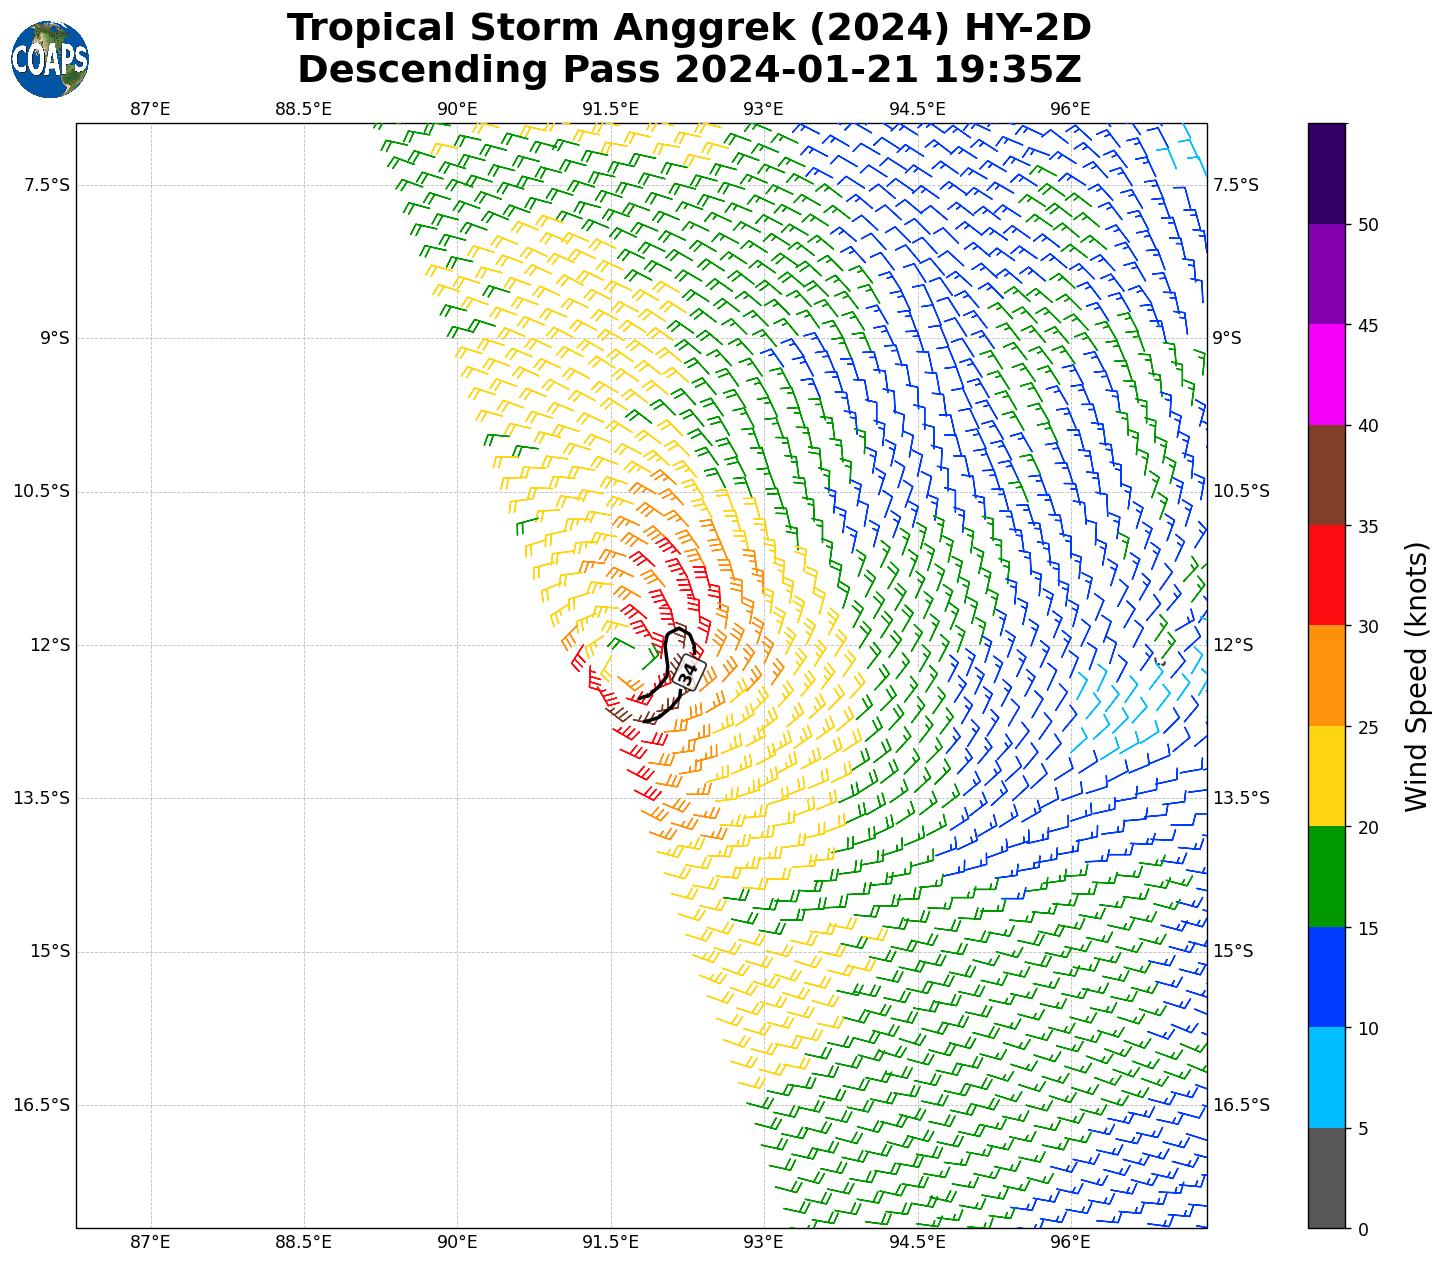
Task: Choose the green 15-20 knot colorbar segment
Action: (1327, 877)
